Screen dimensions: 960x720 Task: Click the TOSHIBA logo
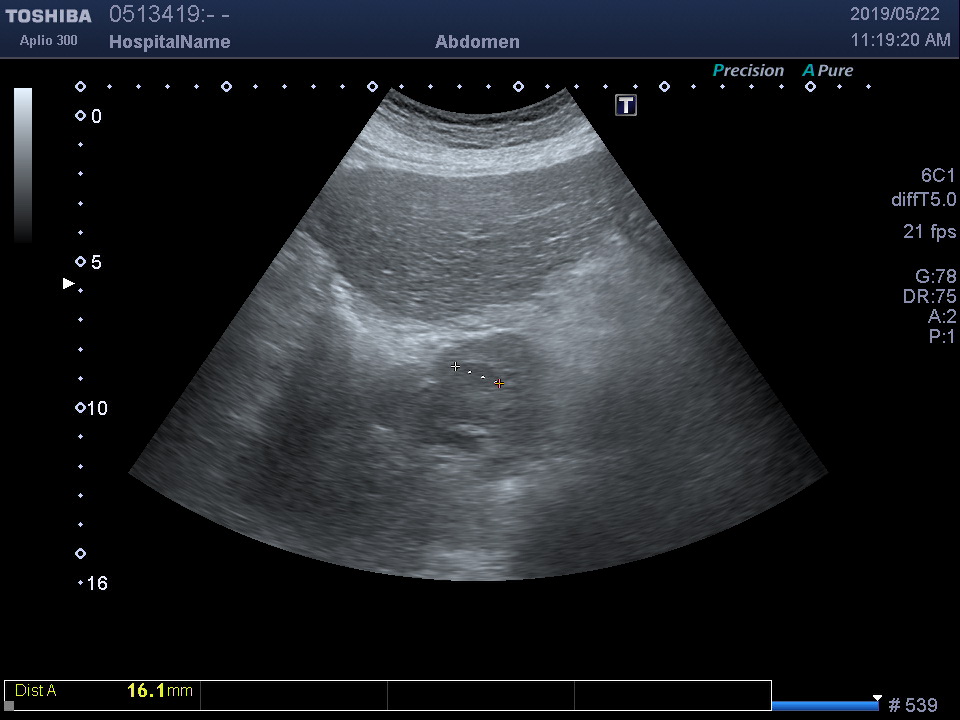(x=48, y=16)
